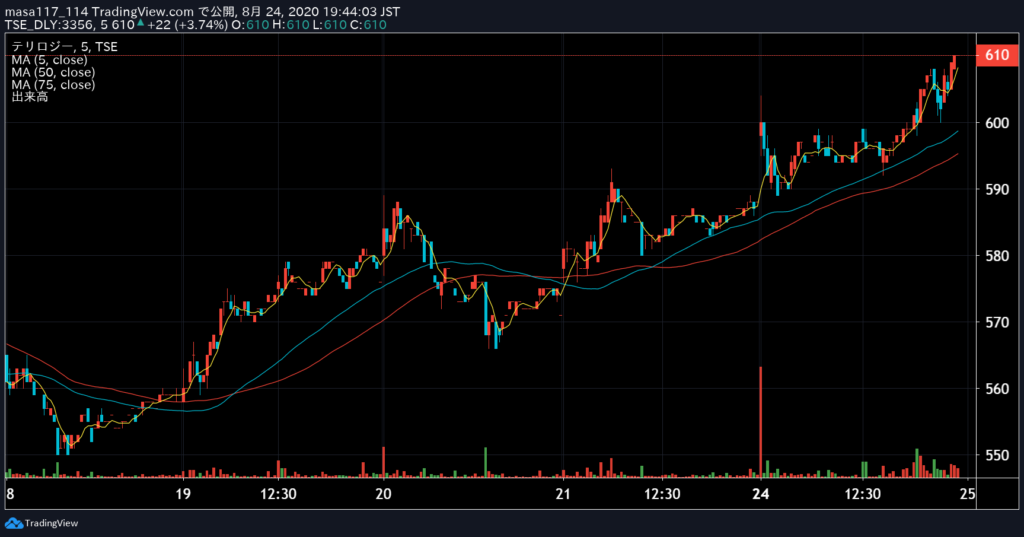Click the 590 price axis label
This screenshot has height=537, width=1024.
(x=997, y=189)
